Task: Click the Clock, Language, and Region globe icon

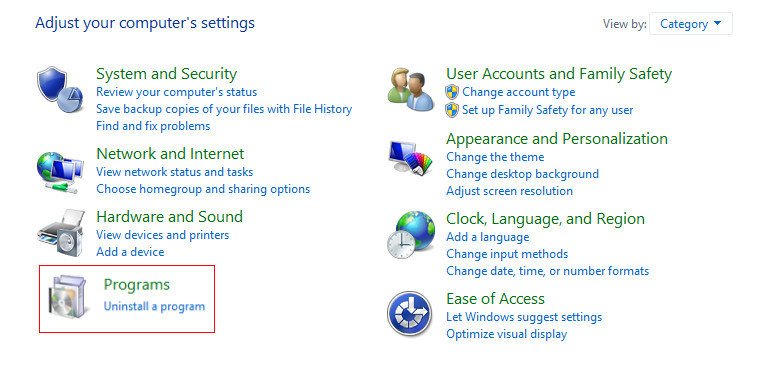Action: point(411,235)
